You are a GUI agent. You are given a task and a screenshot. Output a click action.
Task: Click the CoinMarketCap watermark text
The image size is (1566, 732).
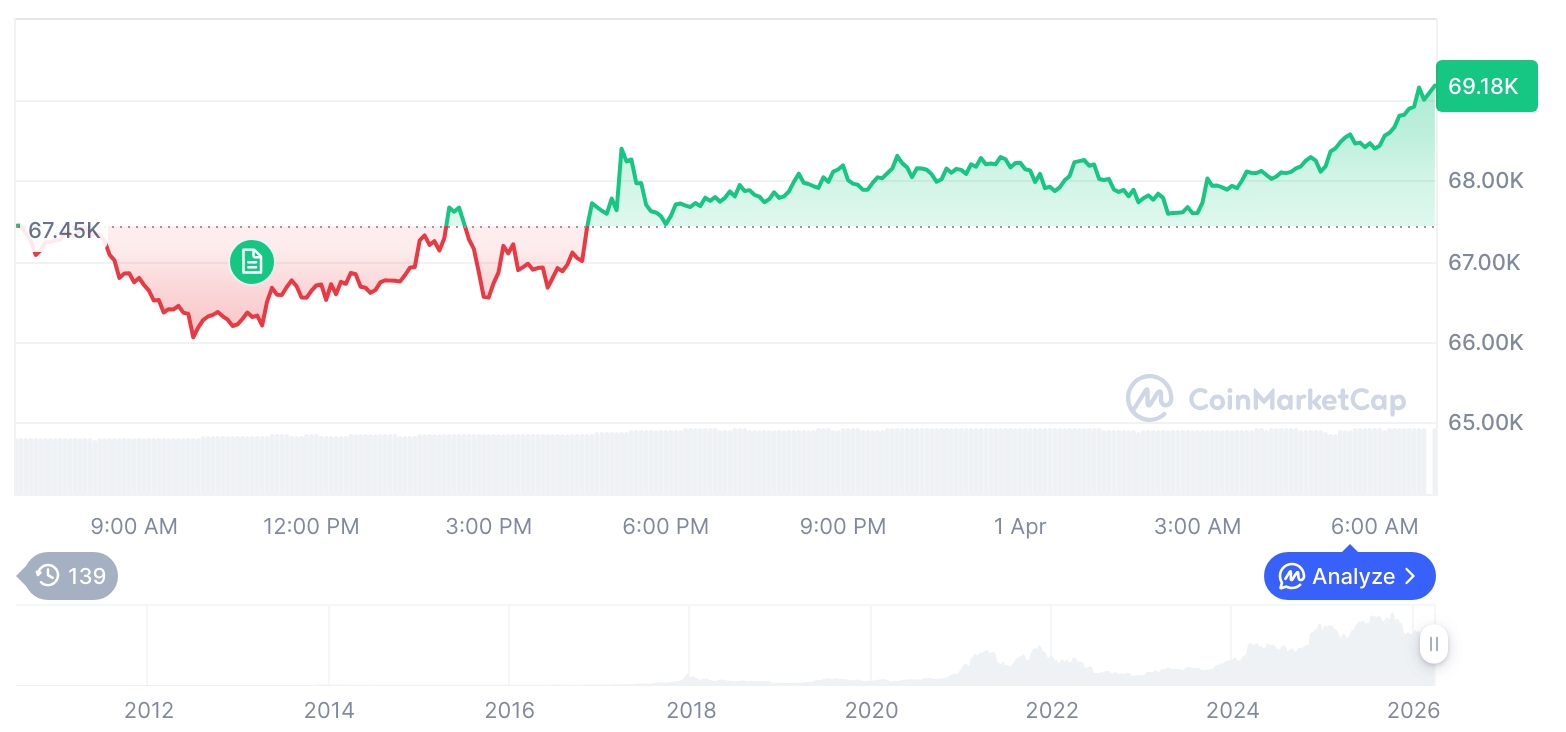1297,400
